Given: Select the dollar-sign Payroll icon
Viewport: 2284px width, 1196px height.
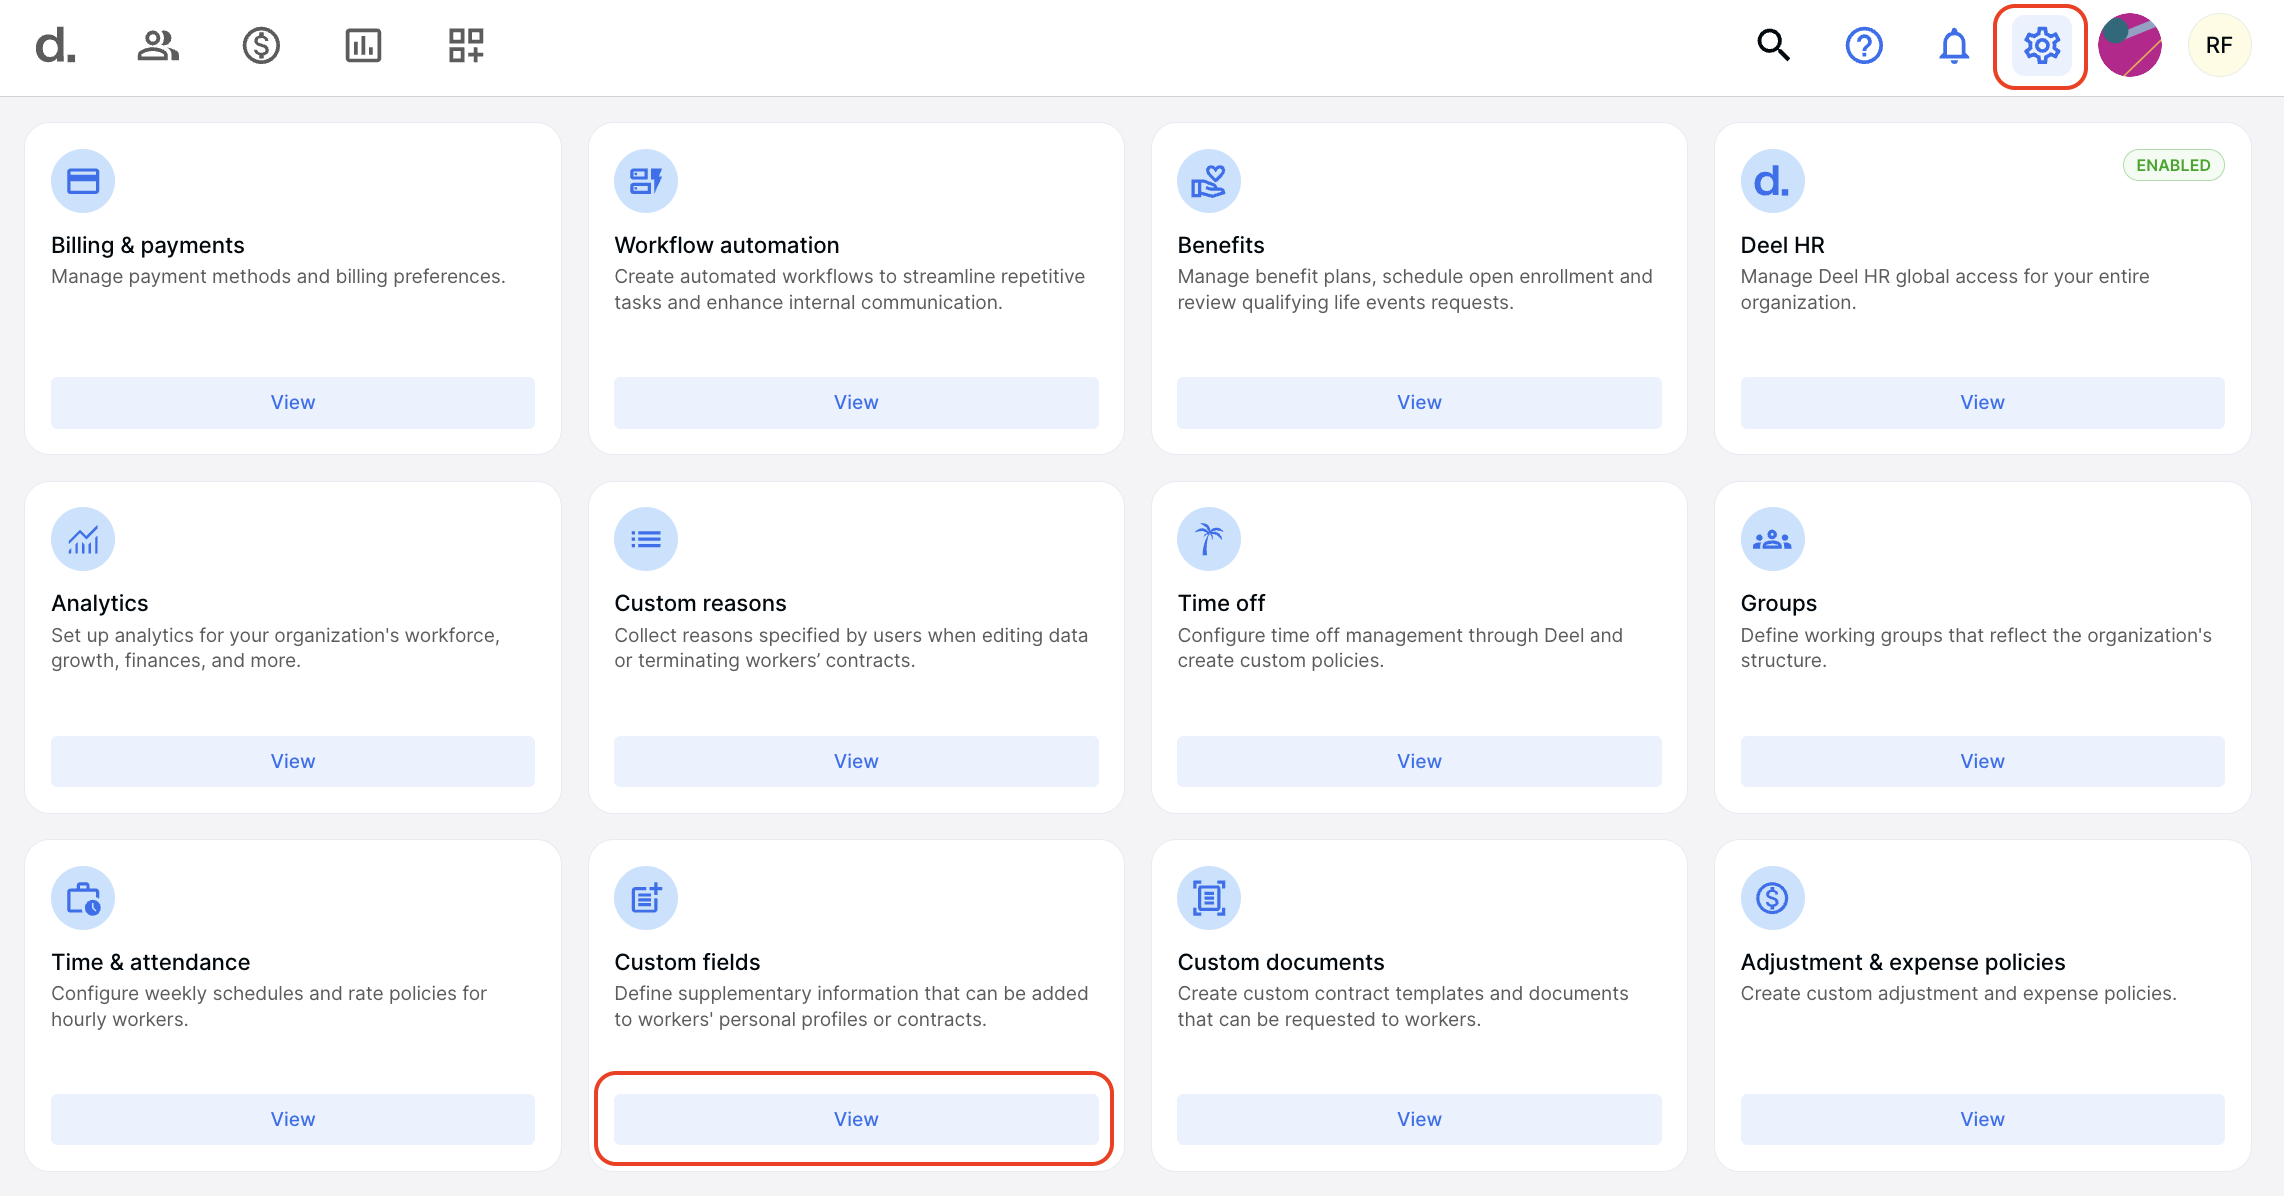Looking at the screenshot, I should tap(261, 45).
